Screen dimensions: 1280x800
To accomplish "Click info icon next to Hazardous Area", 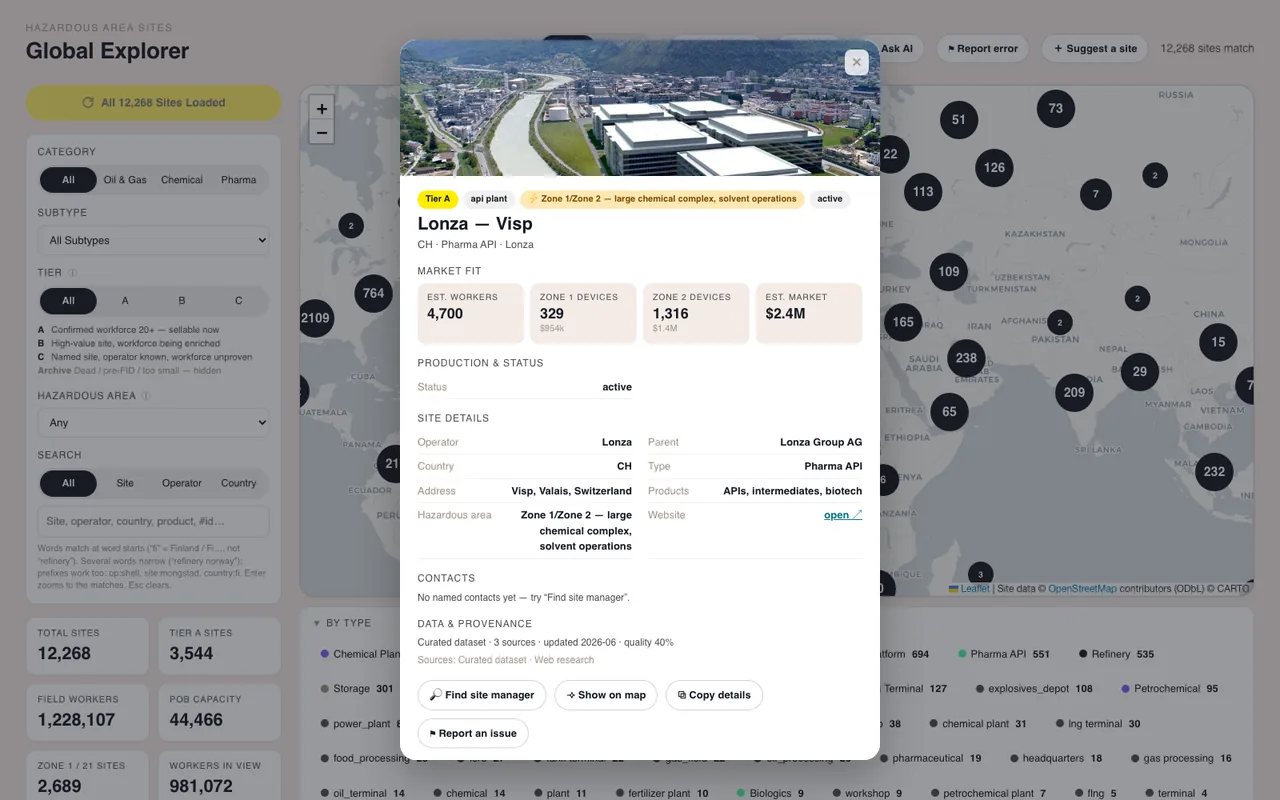I will (x=146, y=396).
